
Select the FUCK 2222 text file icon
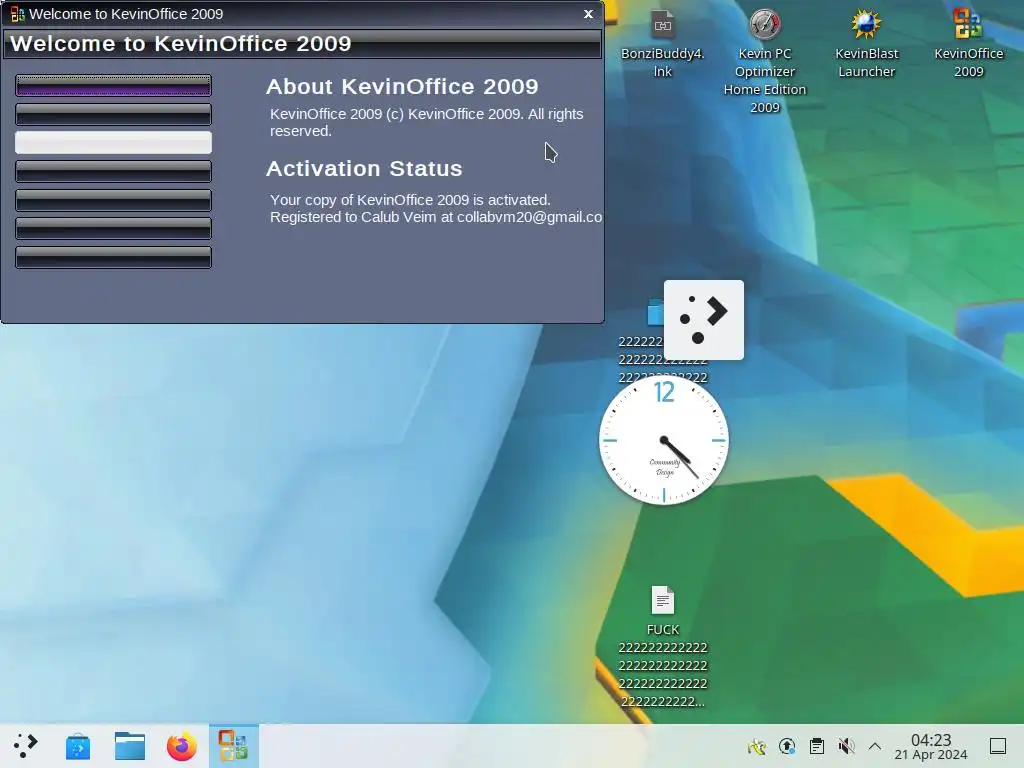click(x=662, y=647)
